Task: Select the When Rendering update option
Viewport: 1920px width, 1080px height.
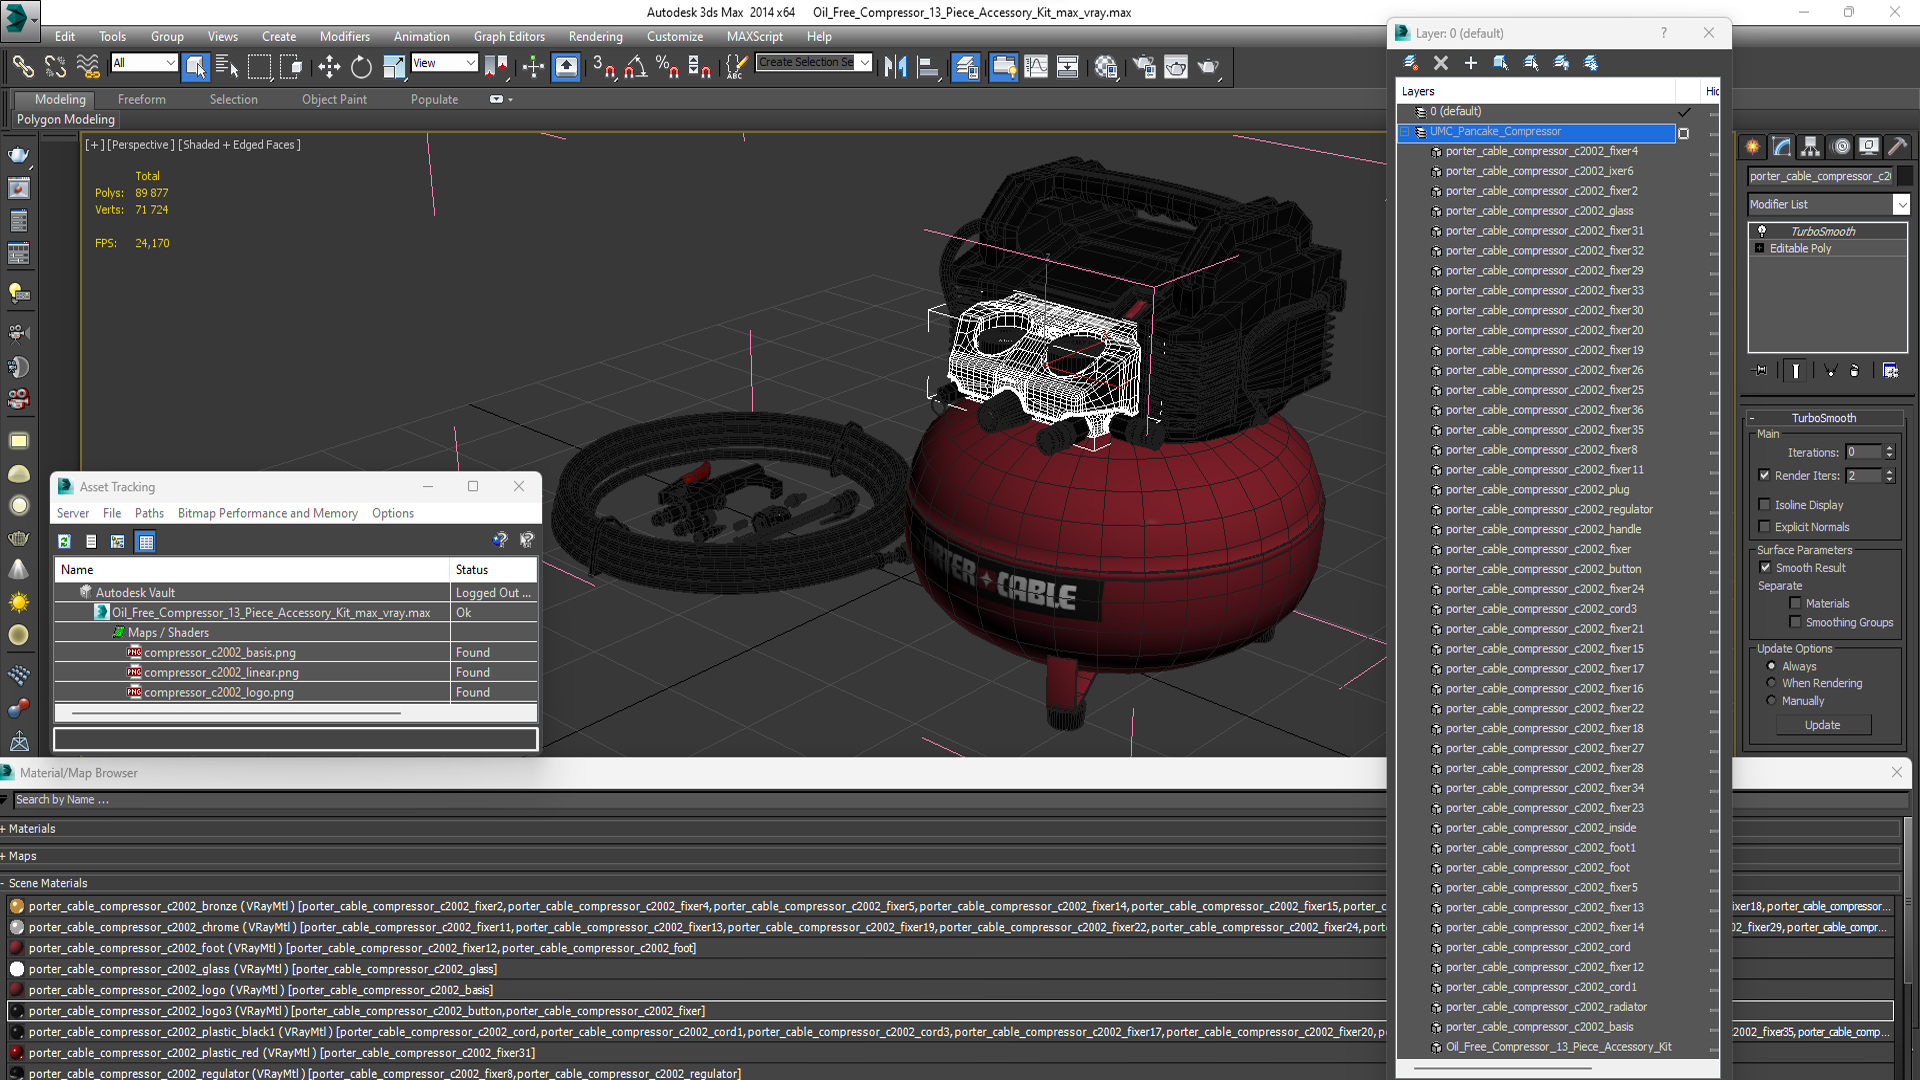Action: [x=1771, y=683]
